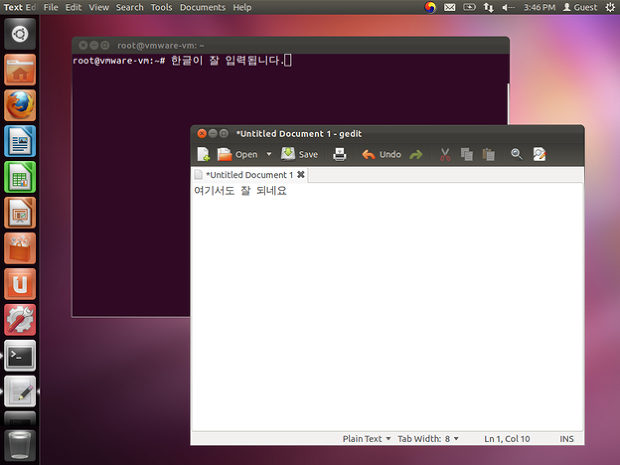The image size is (620, 465).
Task: Open the Edit menu
Action: pyautogui.click(x=73, y=7)
